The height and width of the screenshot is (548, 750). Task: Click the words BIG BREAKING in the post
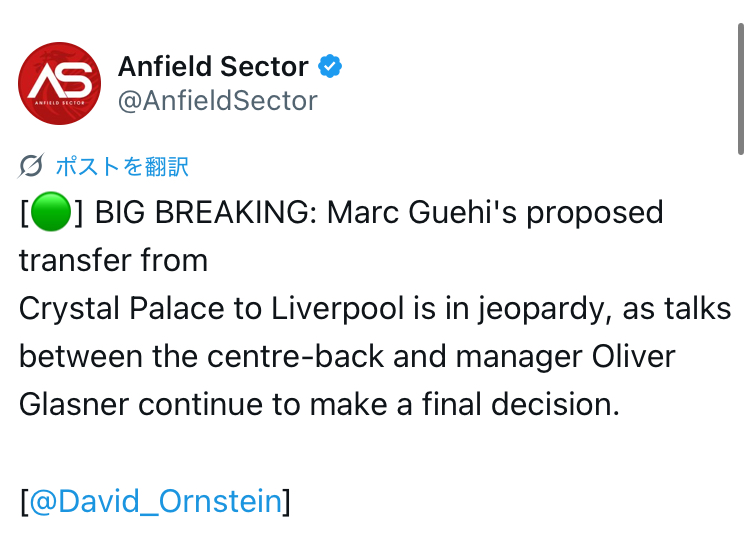[x=202, y=212]
